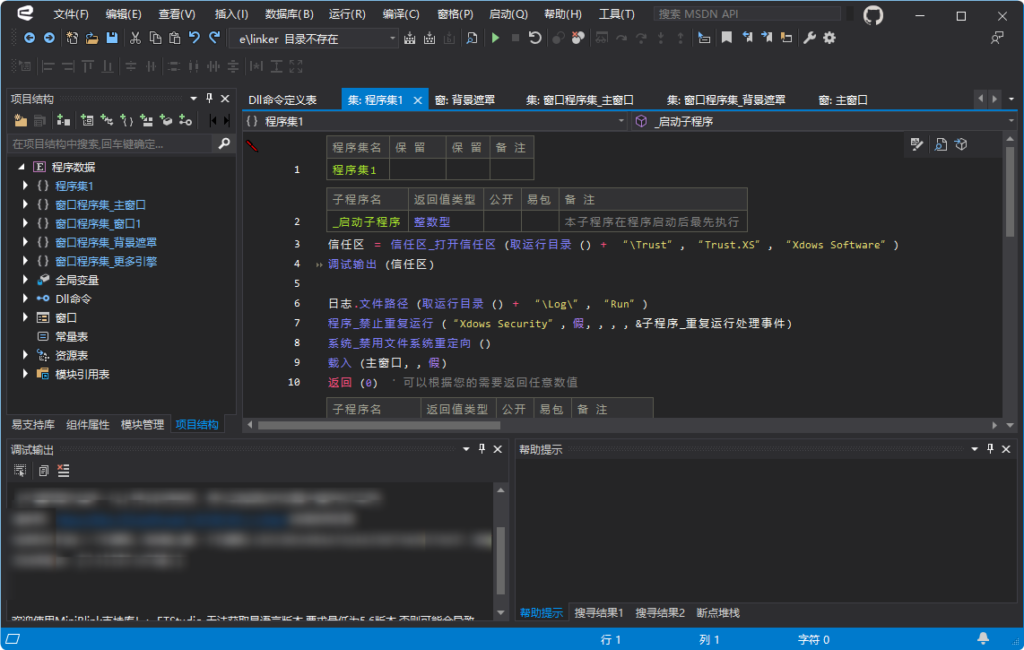The width and height of the screenshot is (1024, 650).
Task: Select 常量表 in the project tree
Action: click(x=71, y=336)
